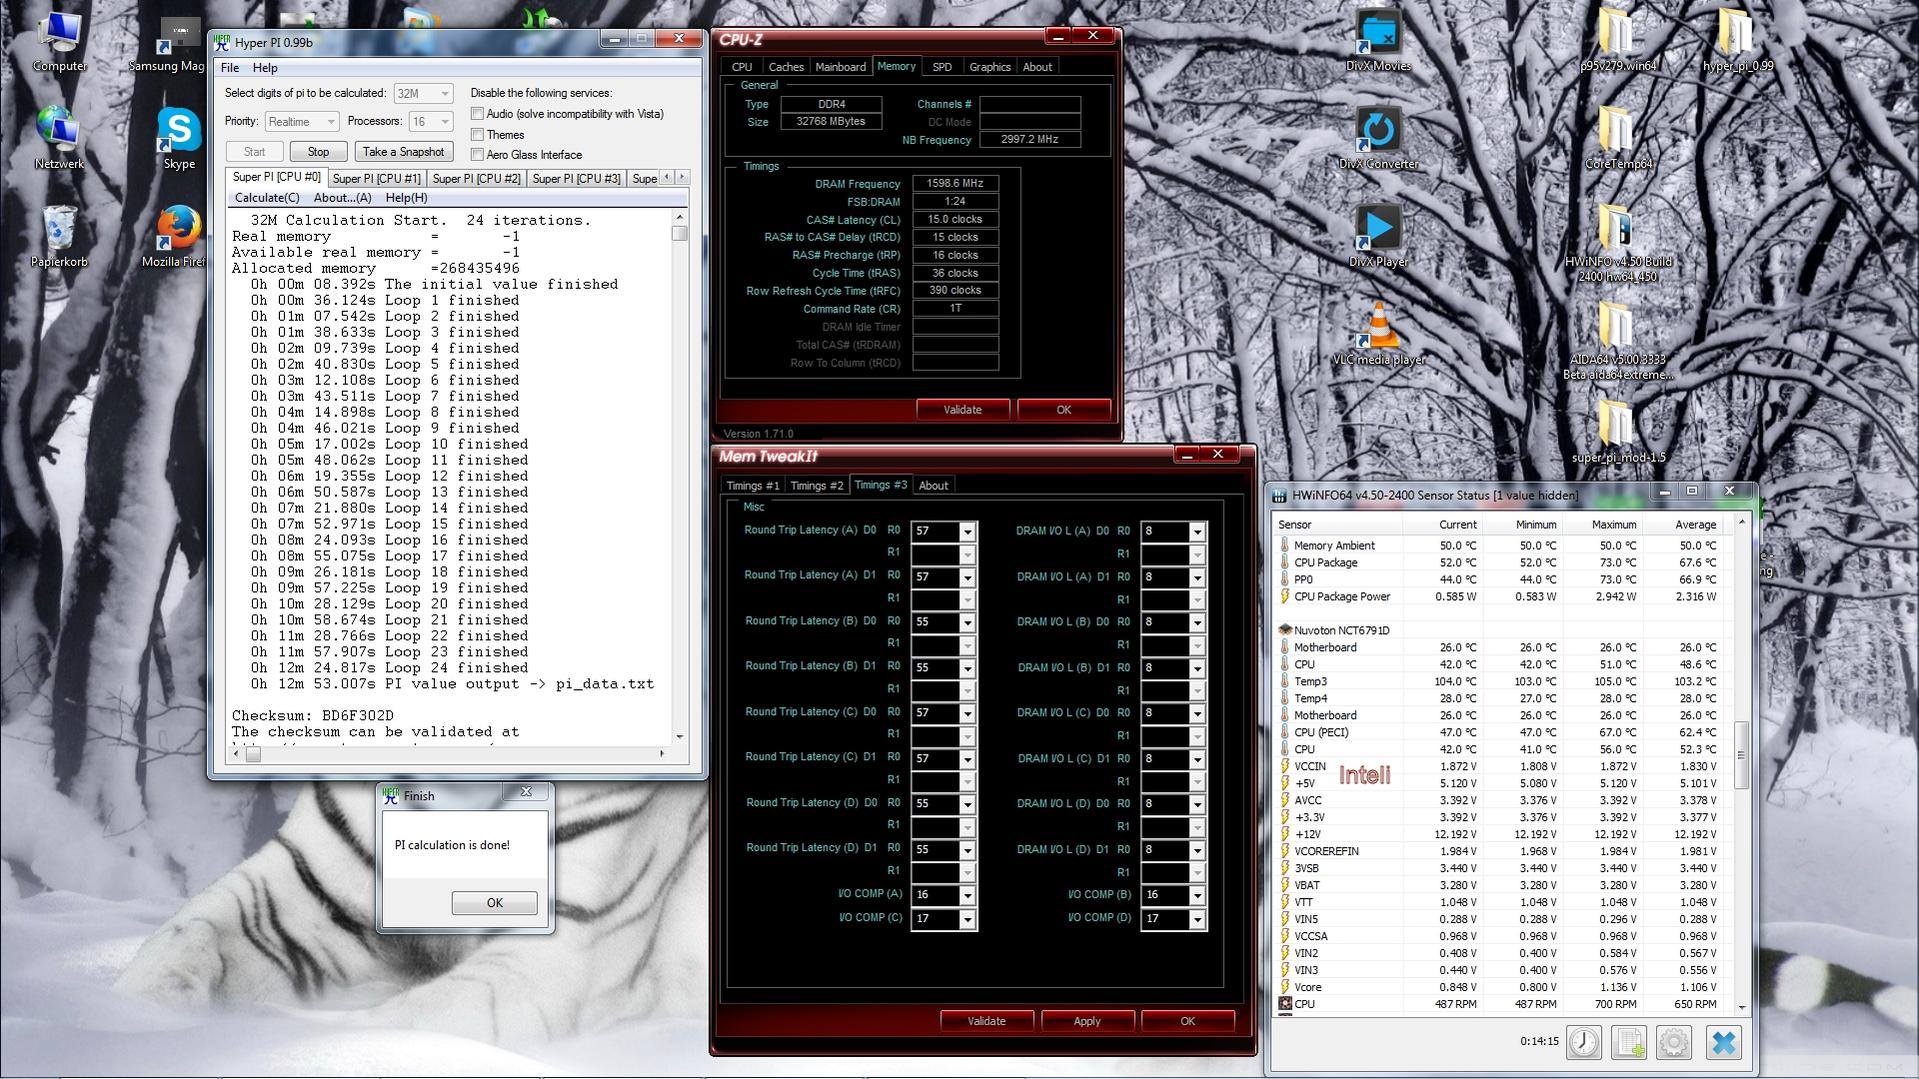1919x1079 pixels.
Task: Switch to the SPD tab in CPU-Z
Action: click(x=942, y=67)
